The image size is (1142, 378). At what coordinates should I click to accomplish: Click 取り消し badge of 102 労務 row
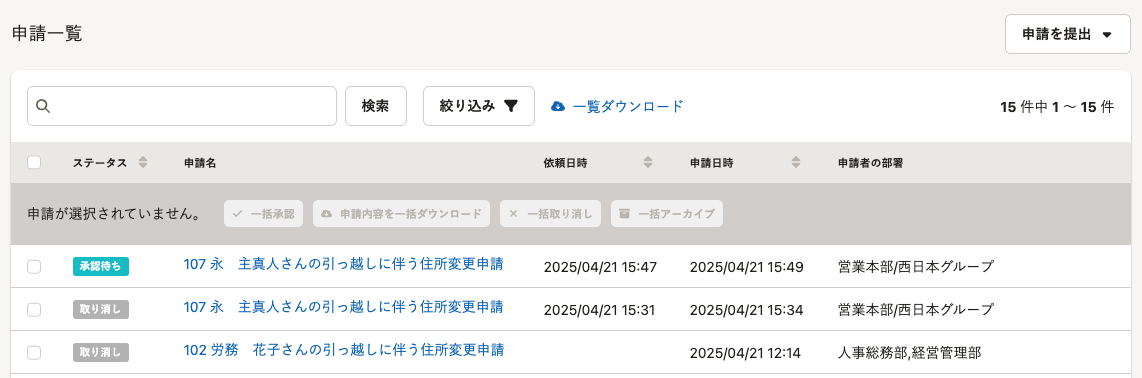point(101,353)
